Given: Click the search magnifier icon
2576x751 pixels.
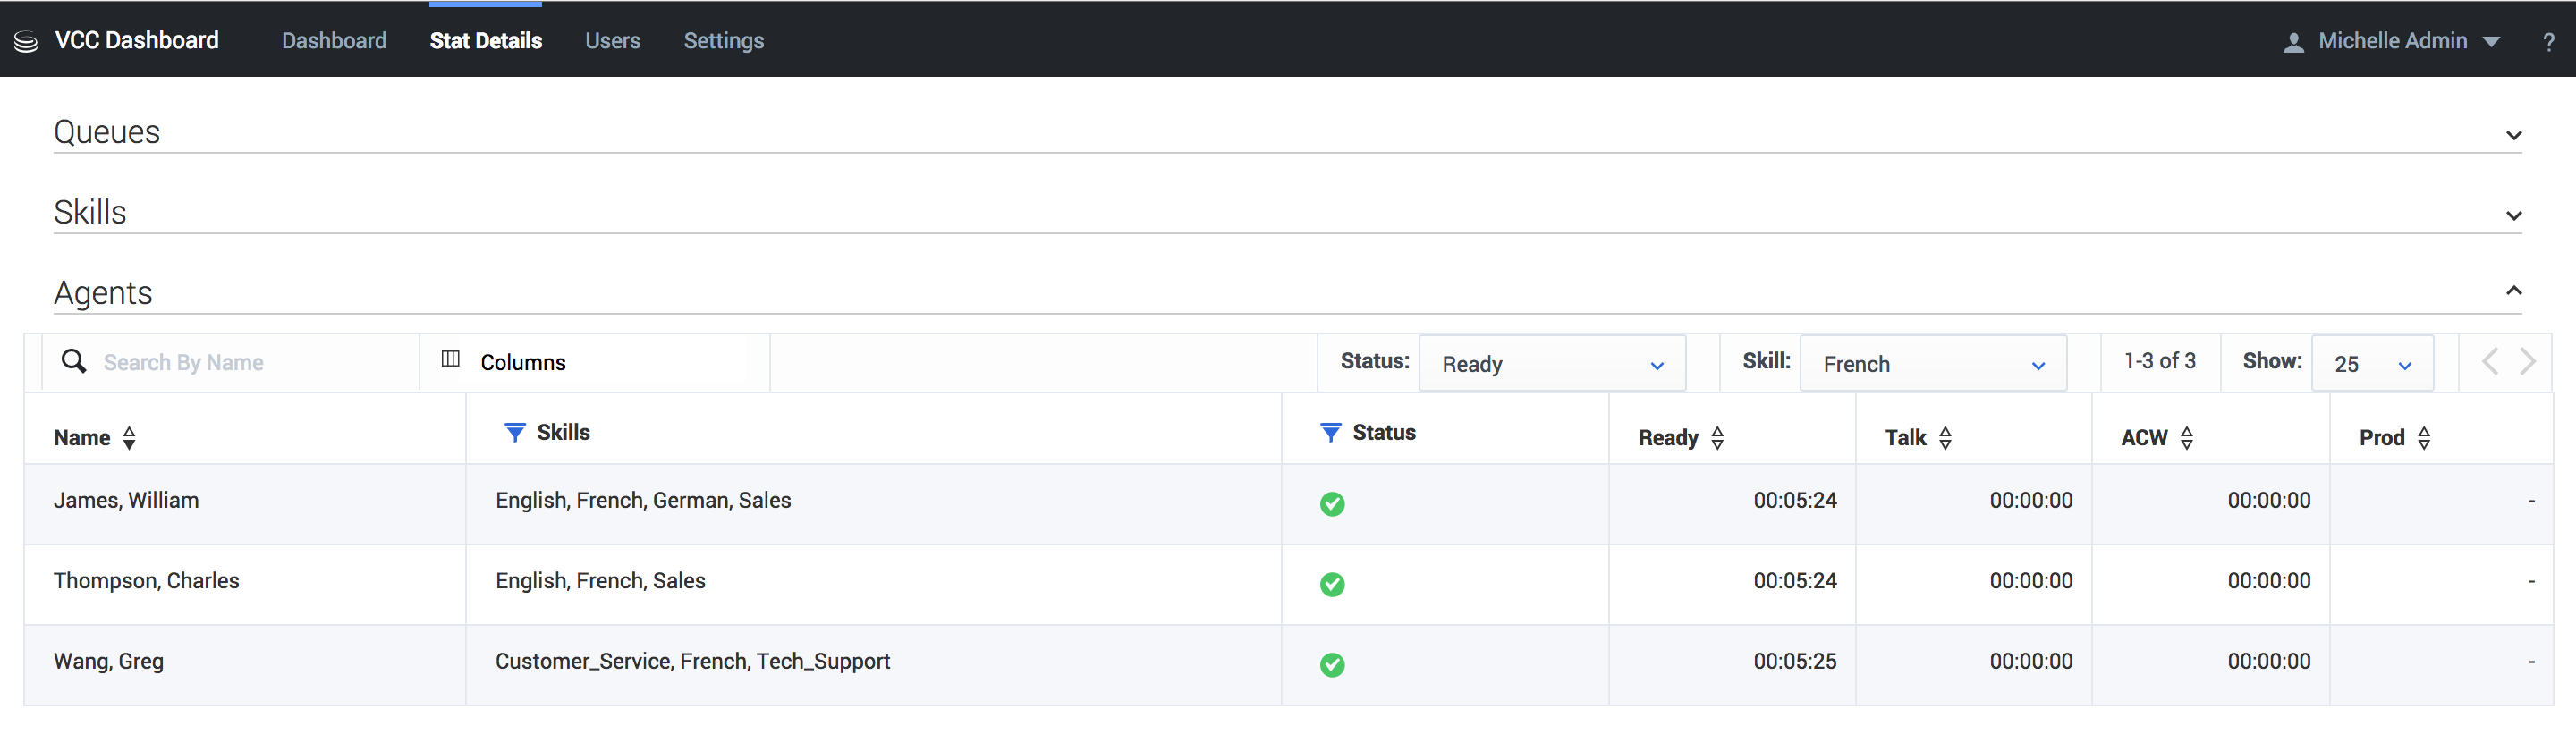Looking at the screenshot, I should 74,362.
